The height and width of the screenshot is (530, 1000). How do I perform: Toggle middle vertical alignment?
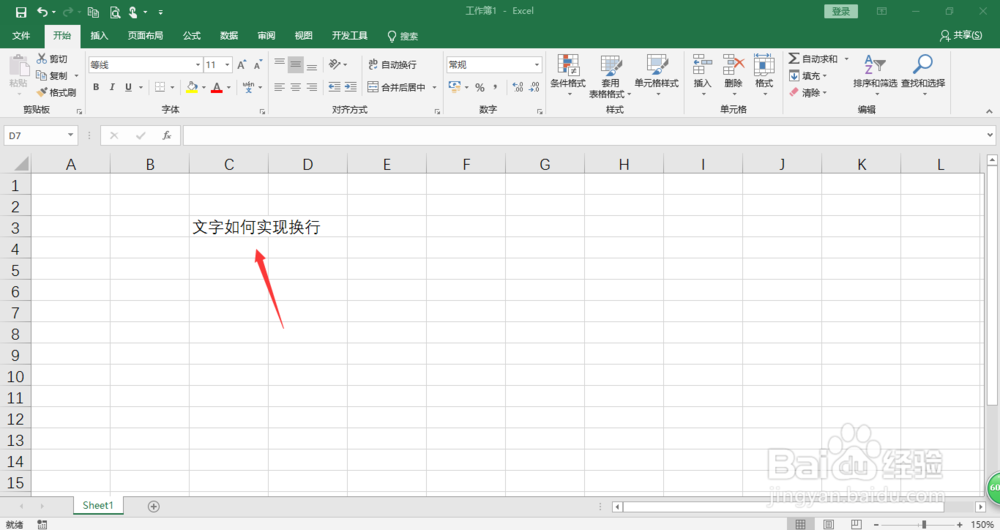(x=295, y=64)
